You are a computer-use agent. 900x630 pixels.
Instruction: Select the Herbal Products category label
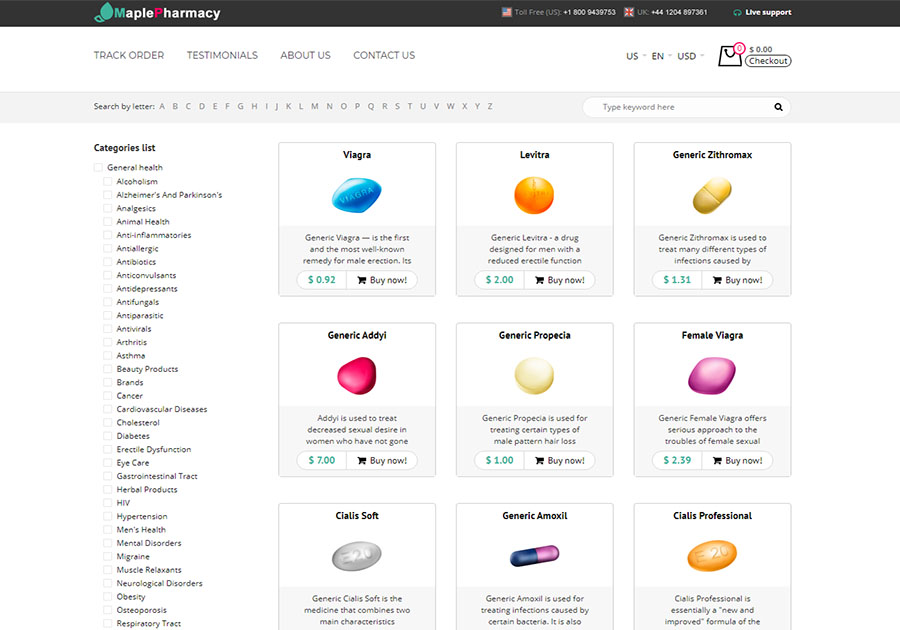tap(147, 489)
